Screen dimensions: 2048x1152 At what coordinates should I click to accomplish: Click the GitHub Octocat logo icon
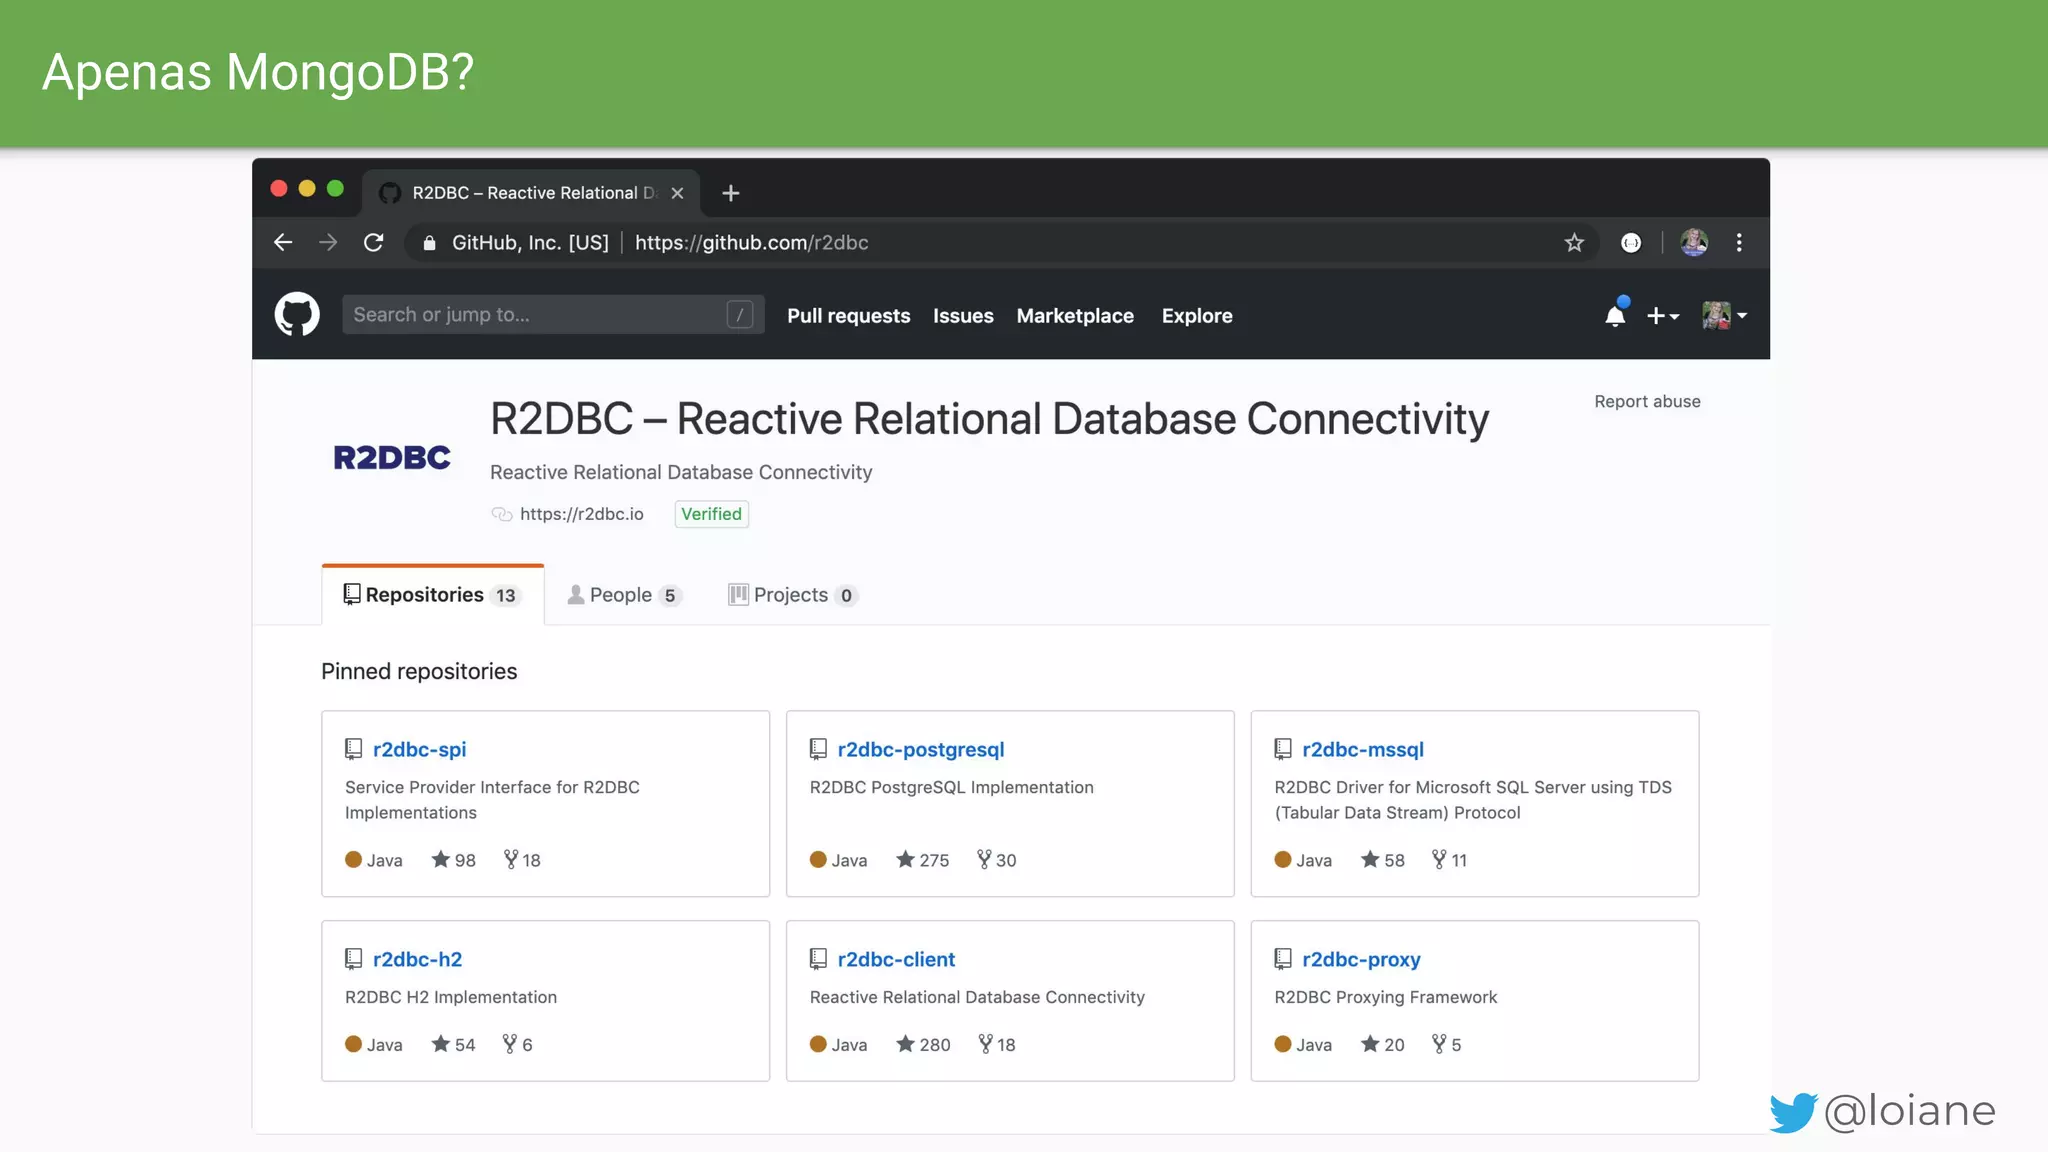click(297, 315)
